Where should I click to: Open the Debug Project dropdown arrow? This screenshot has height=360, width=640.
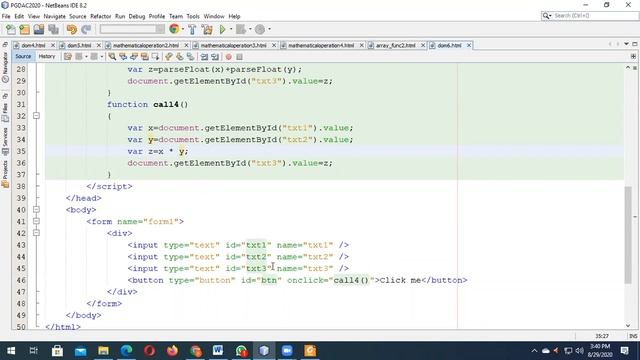pos(250,29)
